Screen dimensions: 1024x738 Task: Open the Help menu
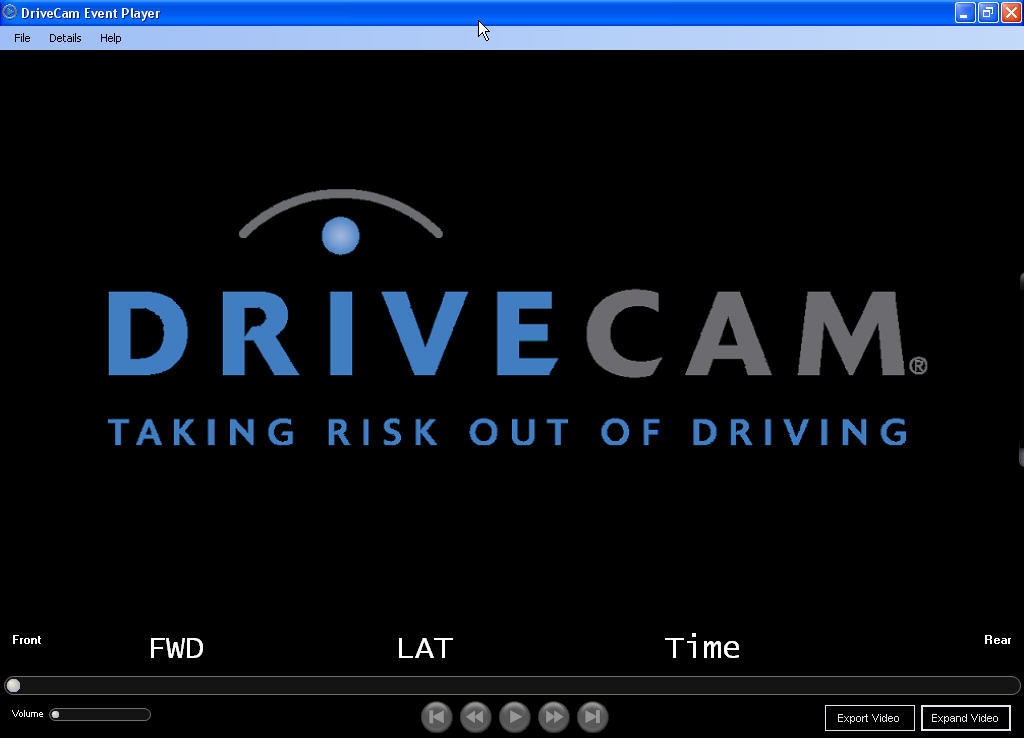[x=110, y=38]
